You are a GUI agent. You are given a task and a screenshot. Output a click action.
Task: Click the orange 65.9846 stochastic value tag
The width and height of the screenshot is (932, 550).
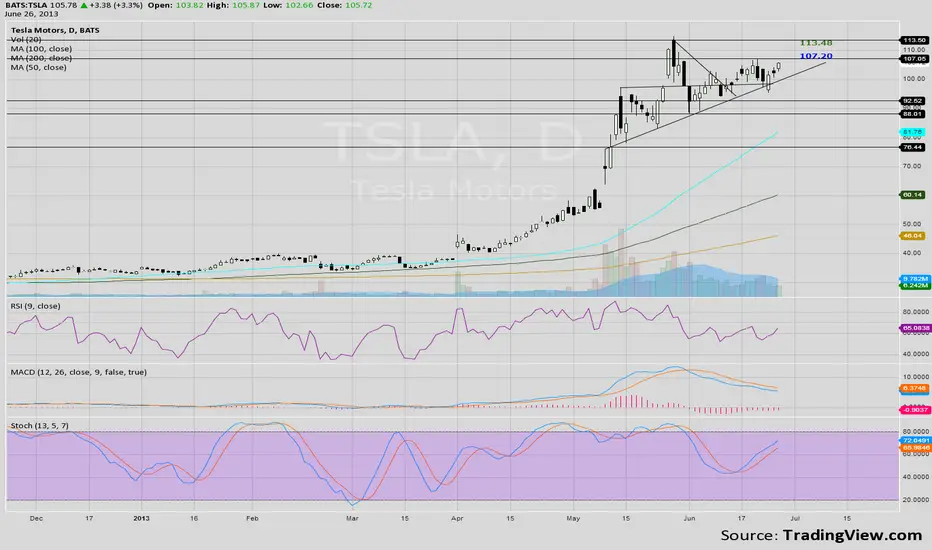(915, 448)
